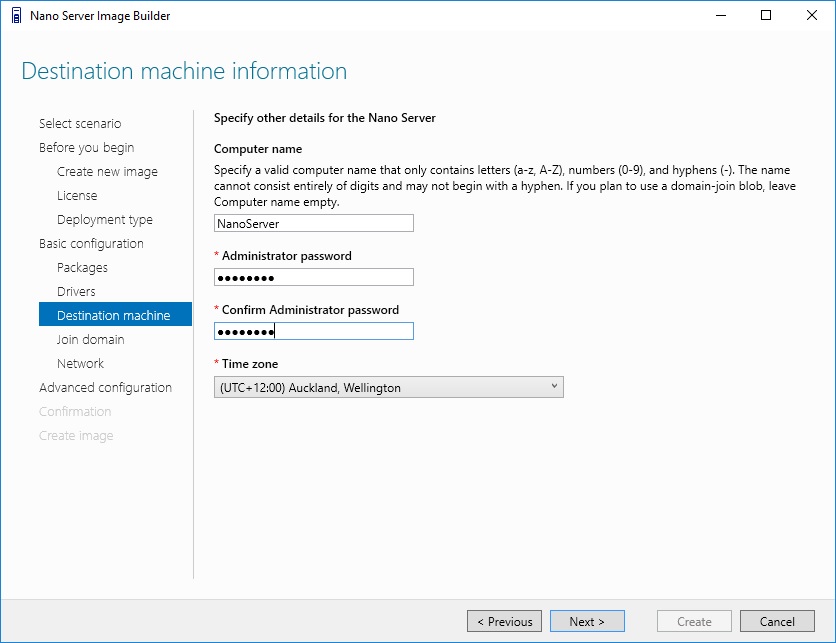Screen dimensions: 836x643
Task: Select the highlighted Destination machine step
Action: point(115,314)
